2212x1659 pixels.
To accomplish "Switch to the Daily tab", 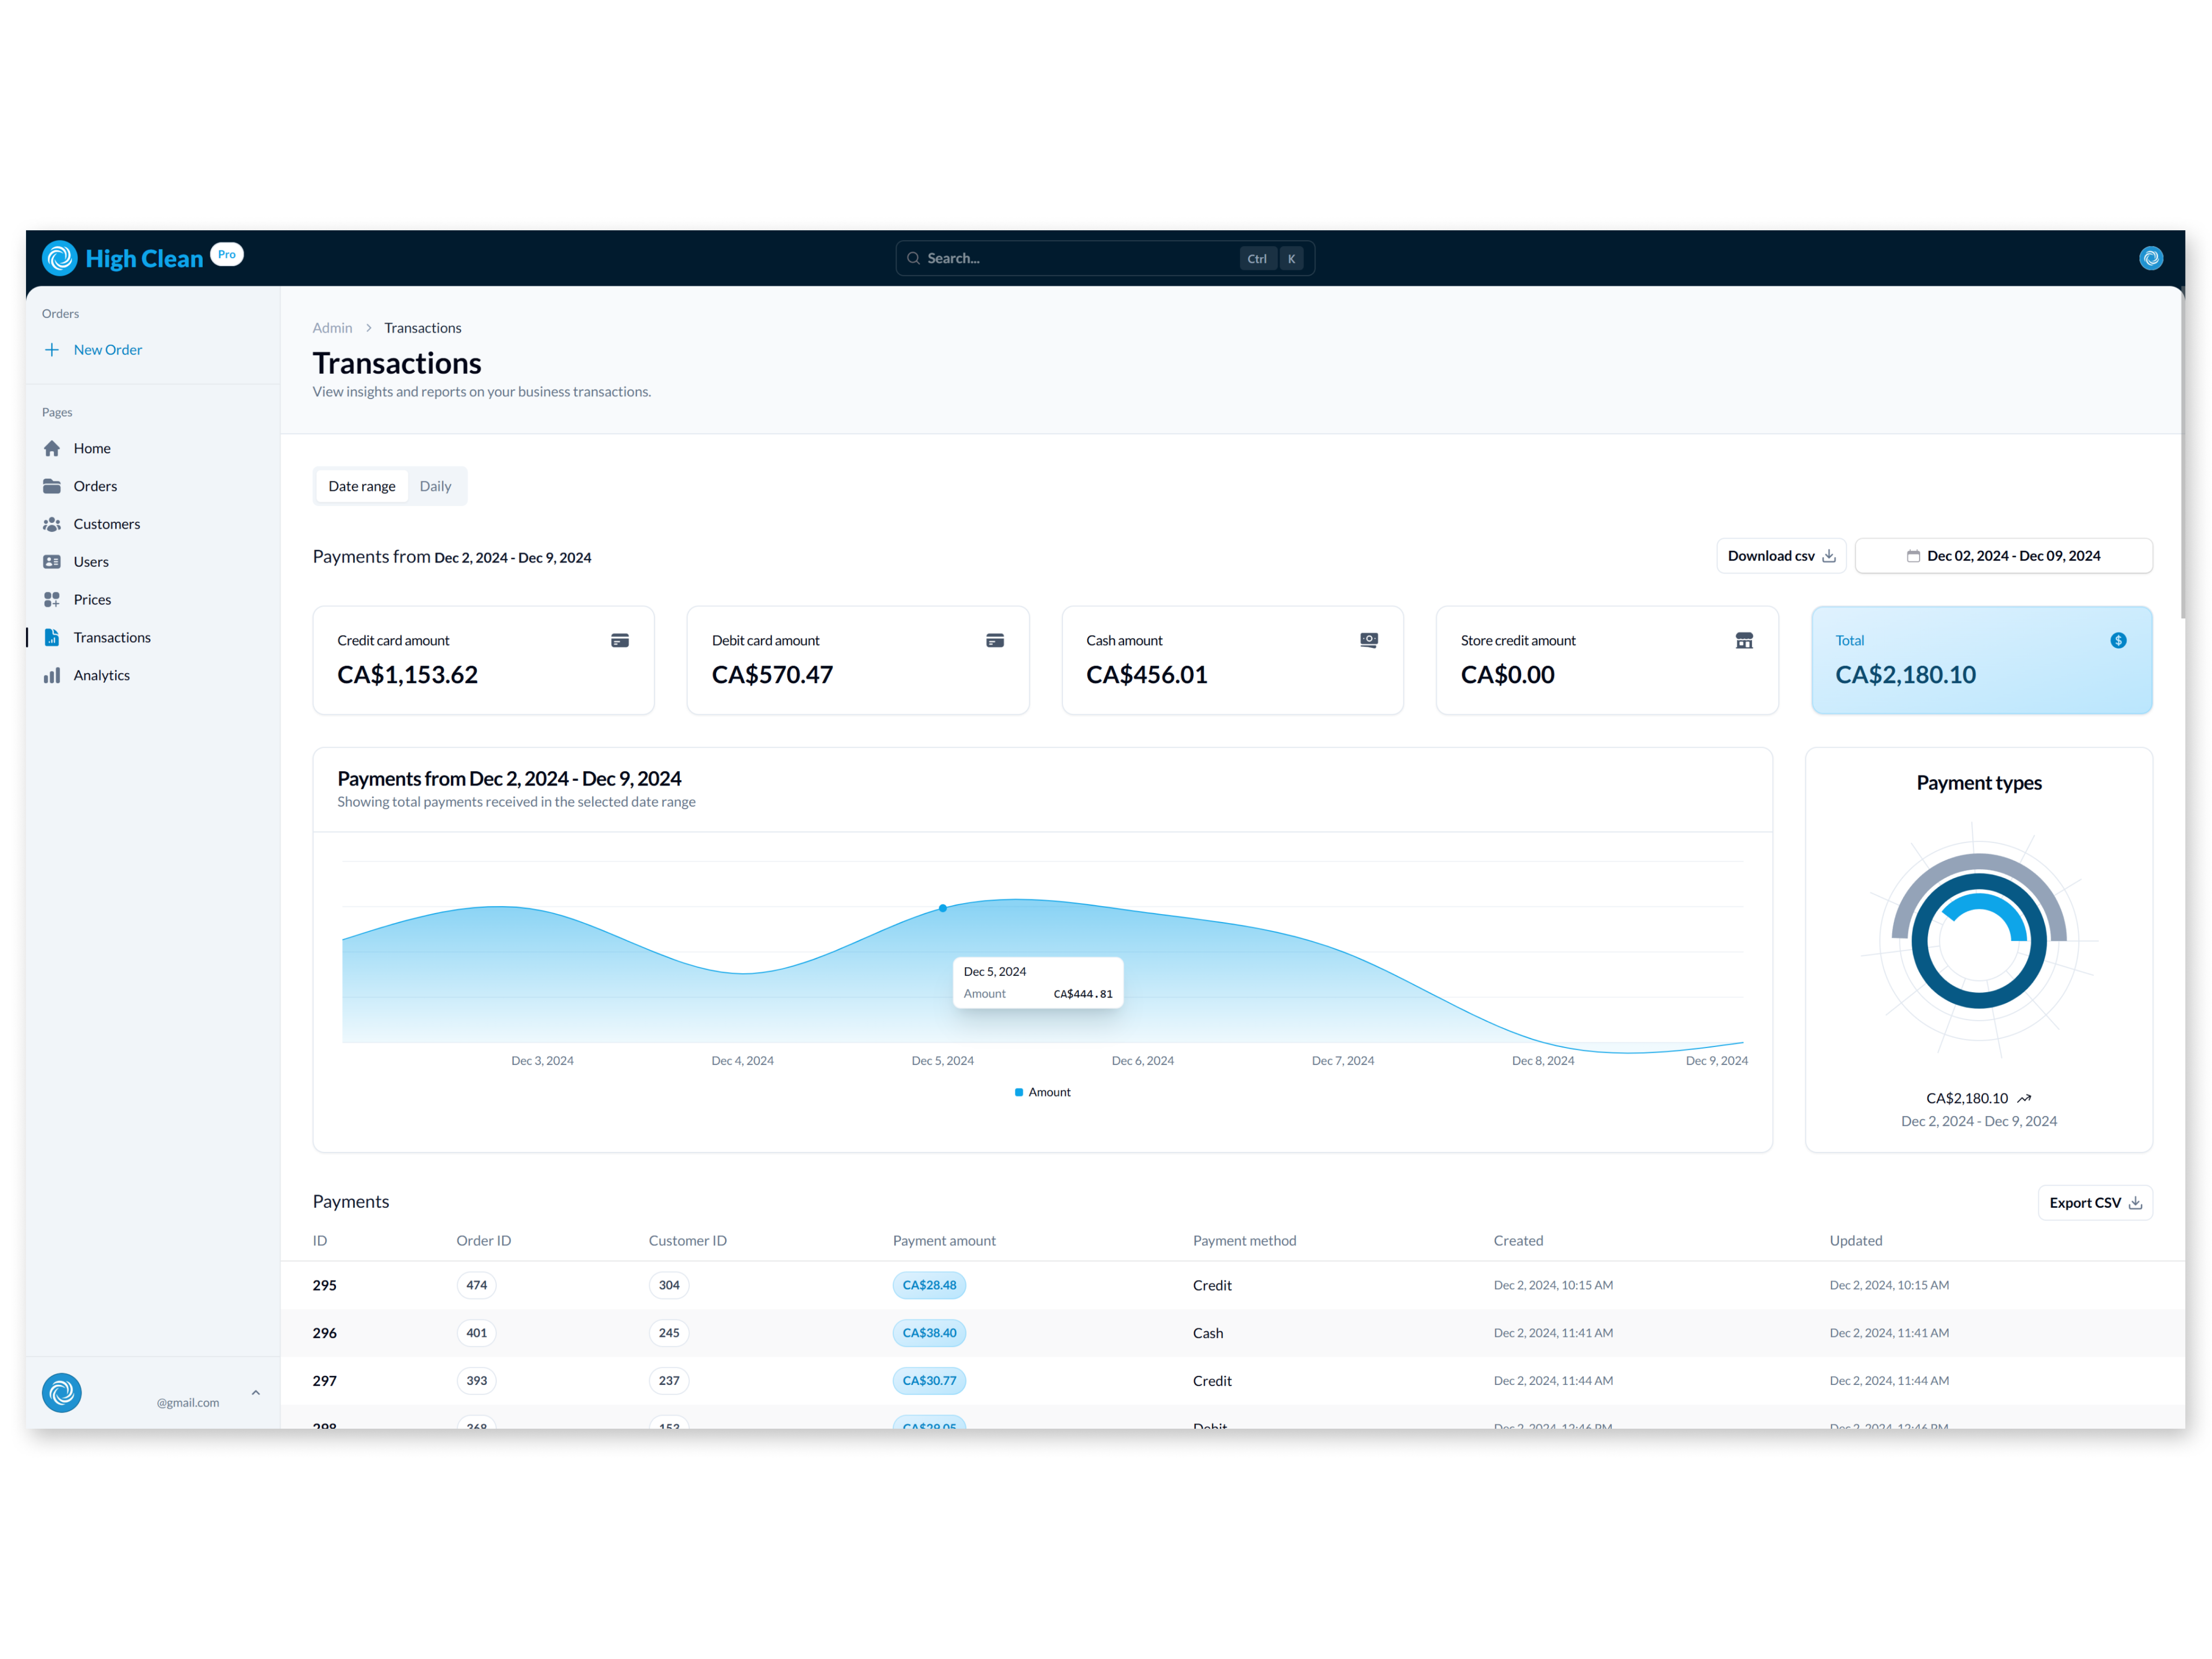I will pos(436,486).
